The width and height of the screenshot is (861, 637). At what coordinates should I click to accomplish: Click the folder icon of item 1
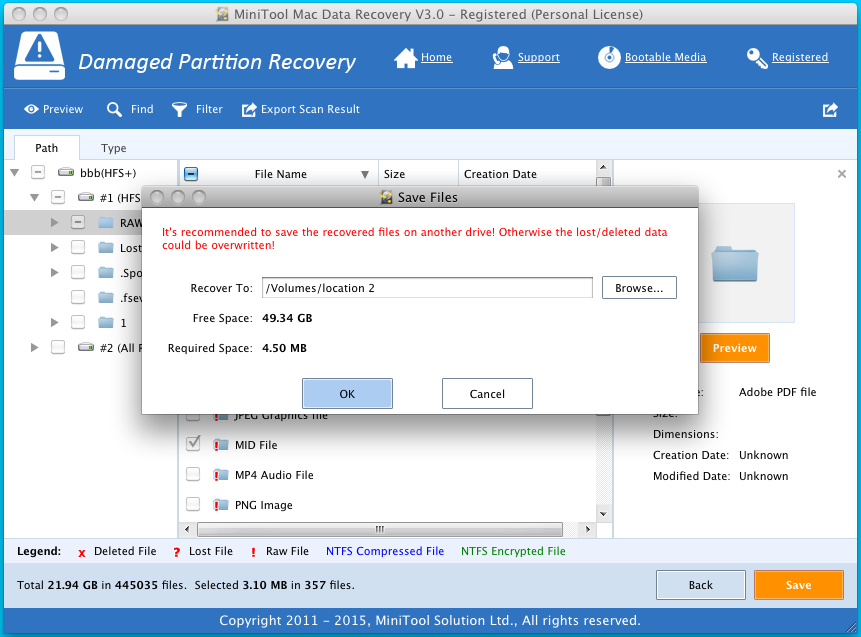click(x=106, y=322)
